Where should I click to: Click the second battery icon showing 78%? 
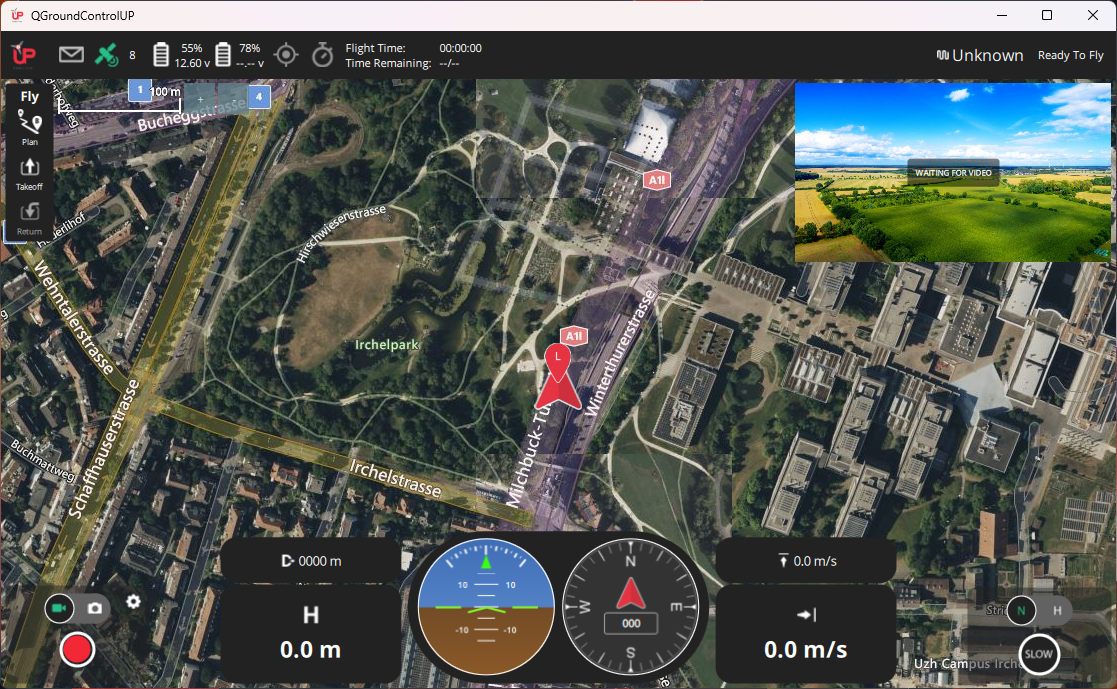[224, 55]
